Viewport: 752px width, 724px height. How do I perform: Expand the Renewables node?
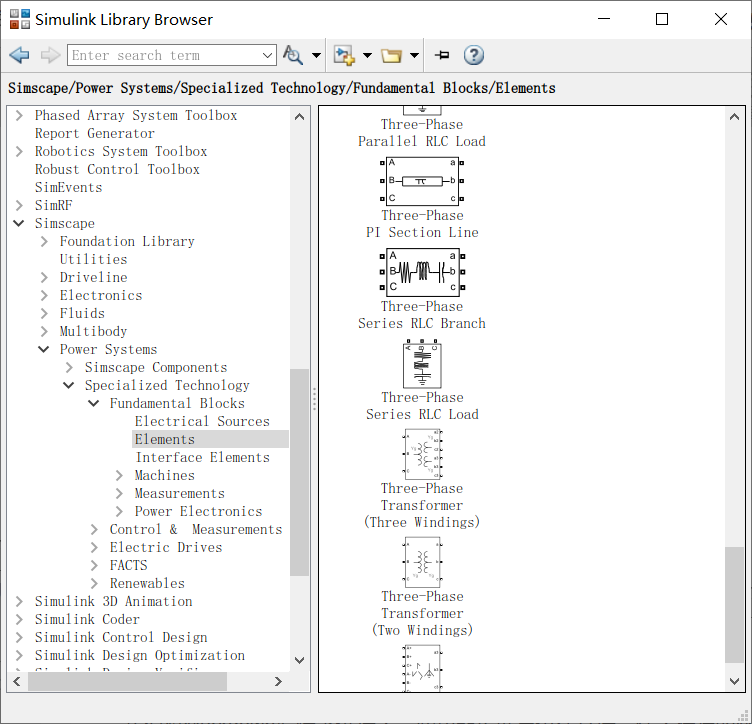[94, 583]
